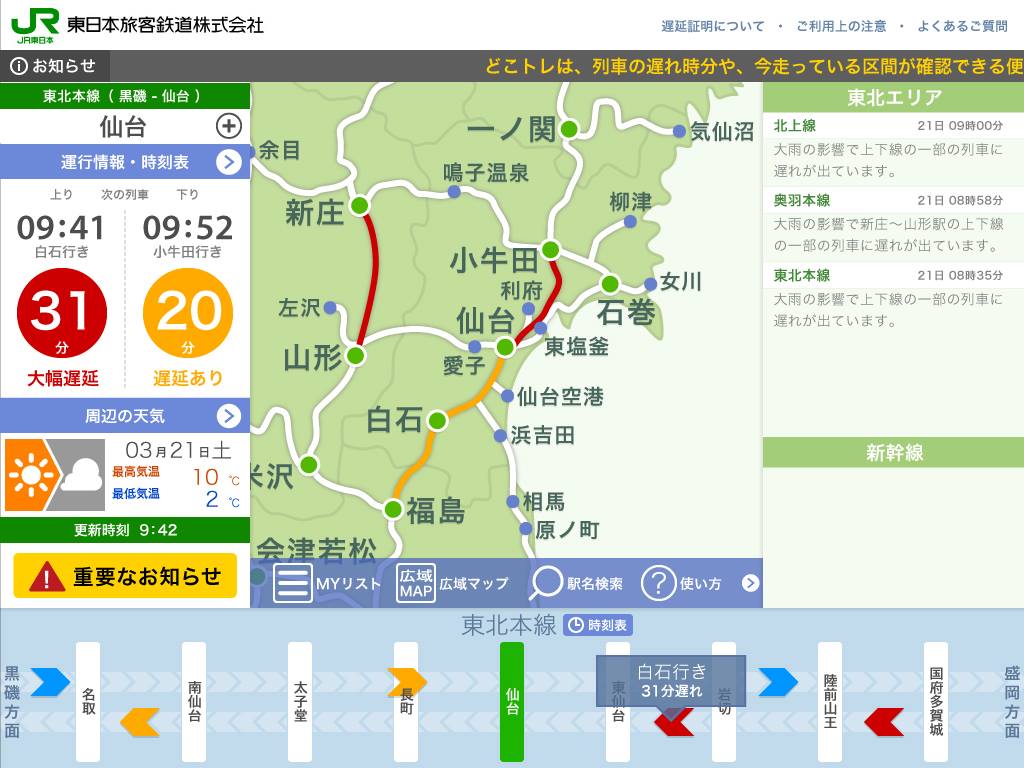This screenshot has height=768, width=1024.
Task: Open MYリスト menu icon
Action: [292, 583]
